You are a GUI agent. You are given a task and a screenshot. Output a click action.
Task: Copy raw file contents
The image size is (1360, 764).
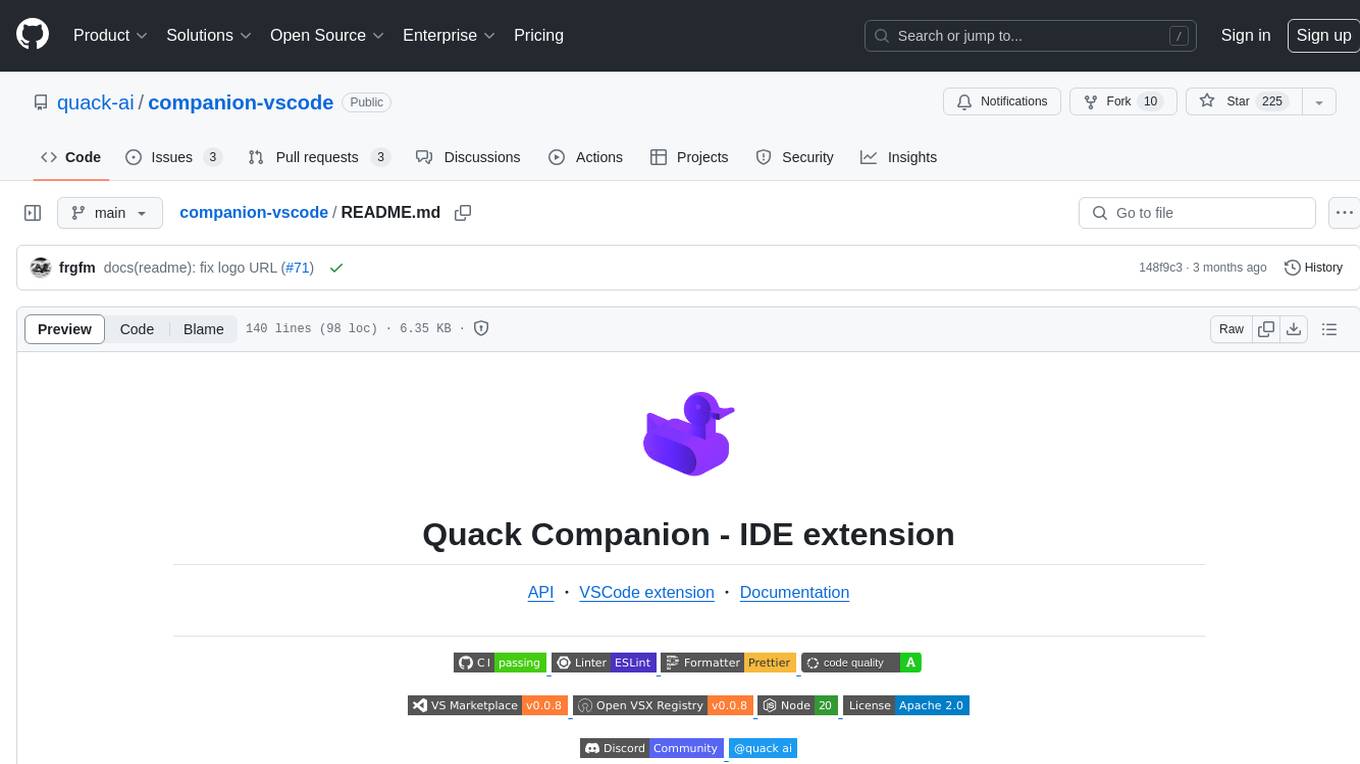[x=1266, y=329]
